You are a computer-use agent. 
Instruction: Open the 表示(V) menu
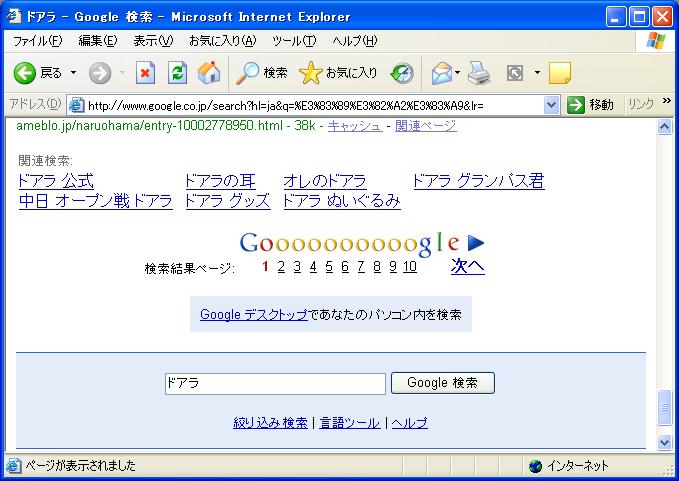153,41
